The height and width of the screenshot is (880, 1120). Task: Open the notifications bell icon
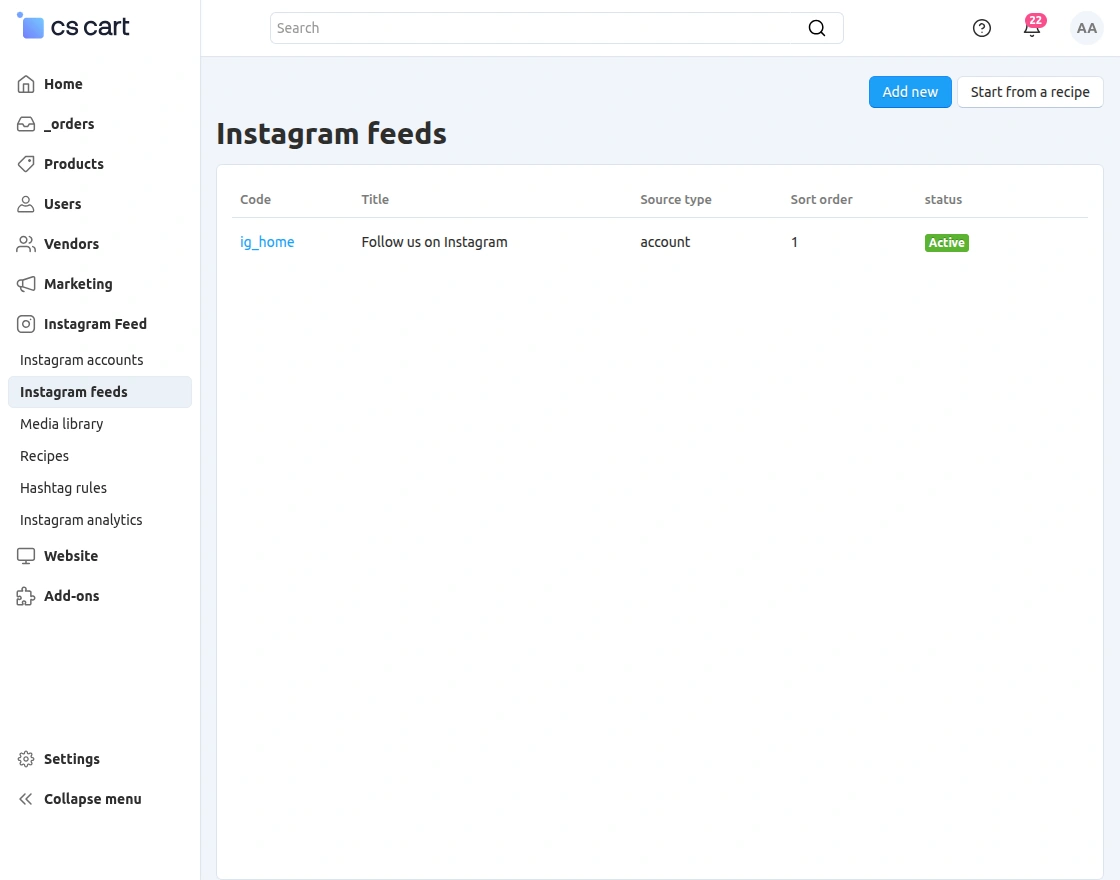1031,30
